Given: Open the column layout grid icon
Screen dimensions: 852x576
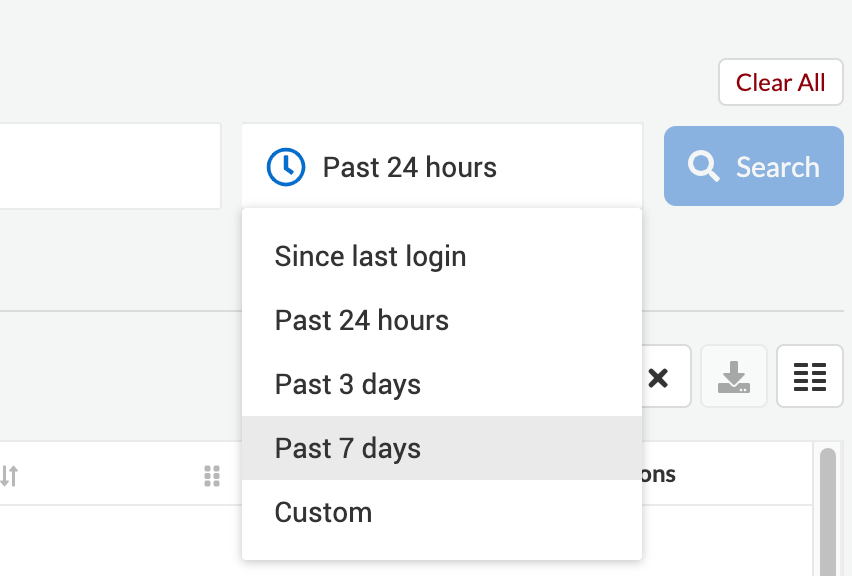Looking at the screenshot, I should 809,377.
